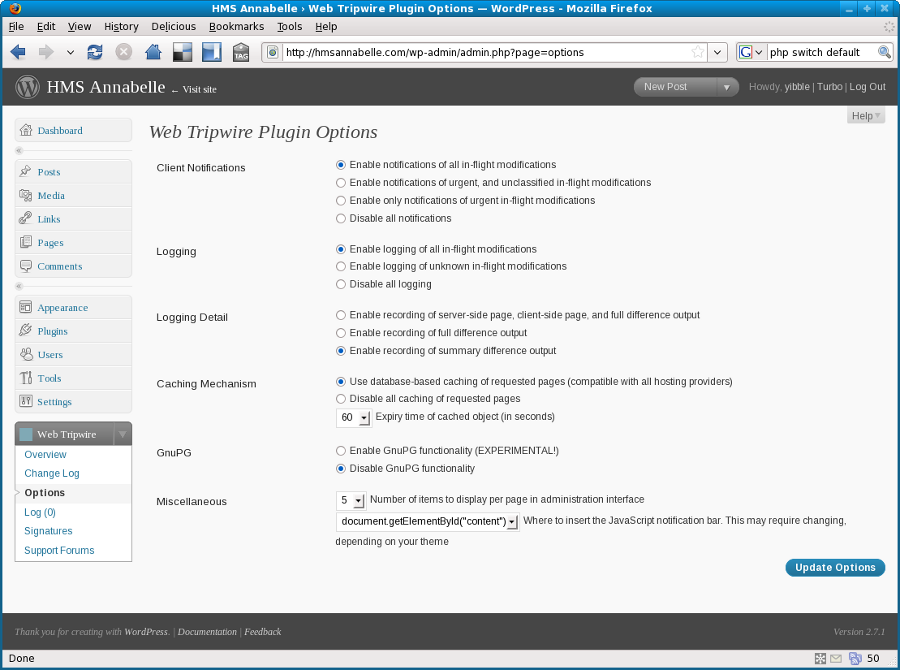Image resolution: width=900 pixels, height=670 pixels.
Task: Open the Change Log link
Action: pyautogui.click(x=52, y=473)
